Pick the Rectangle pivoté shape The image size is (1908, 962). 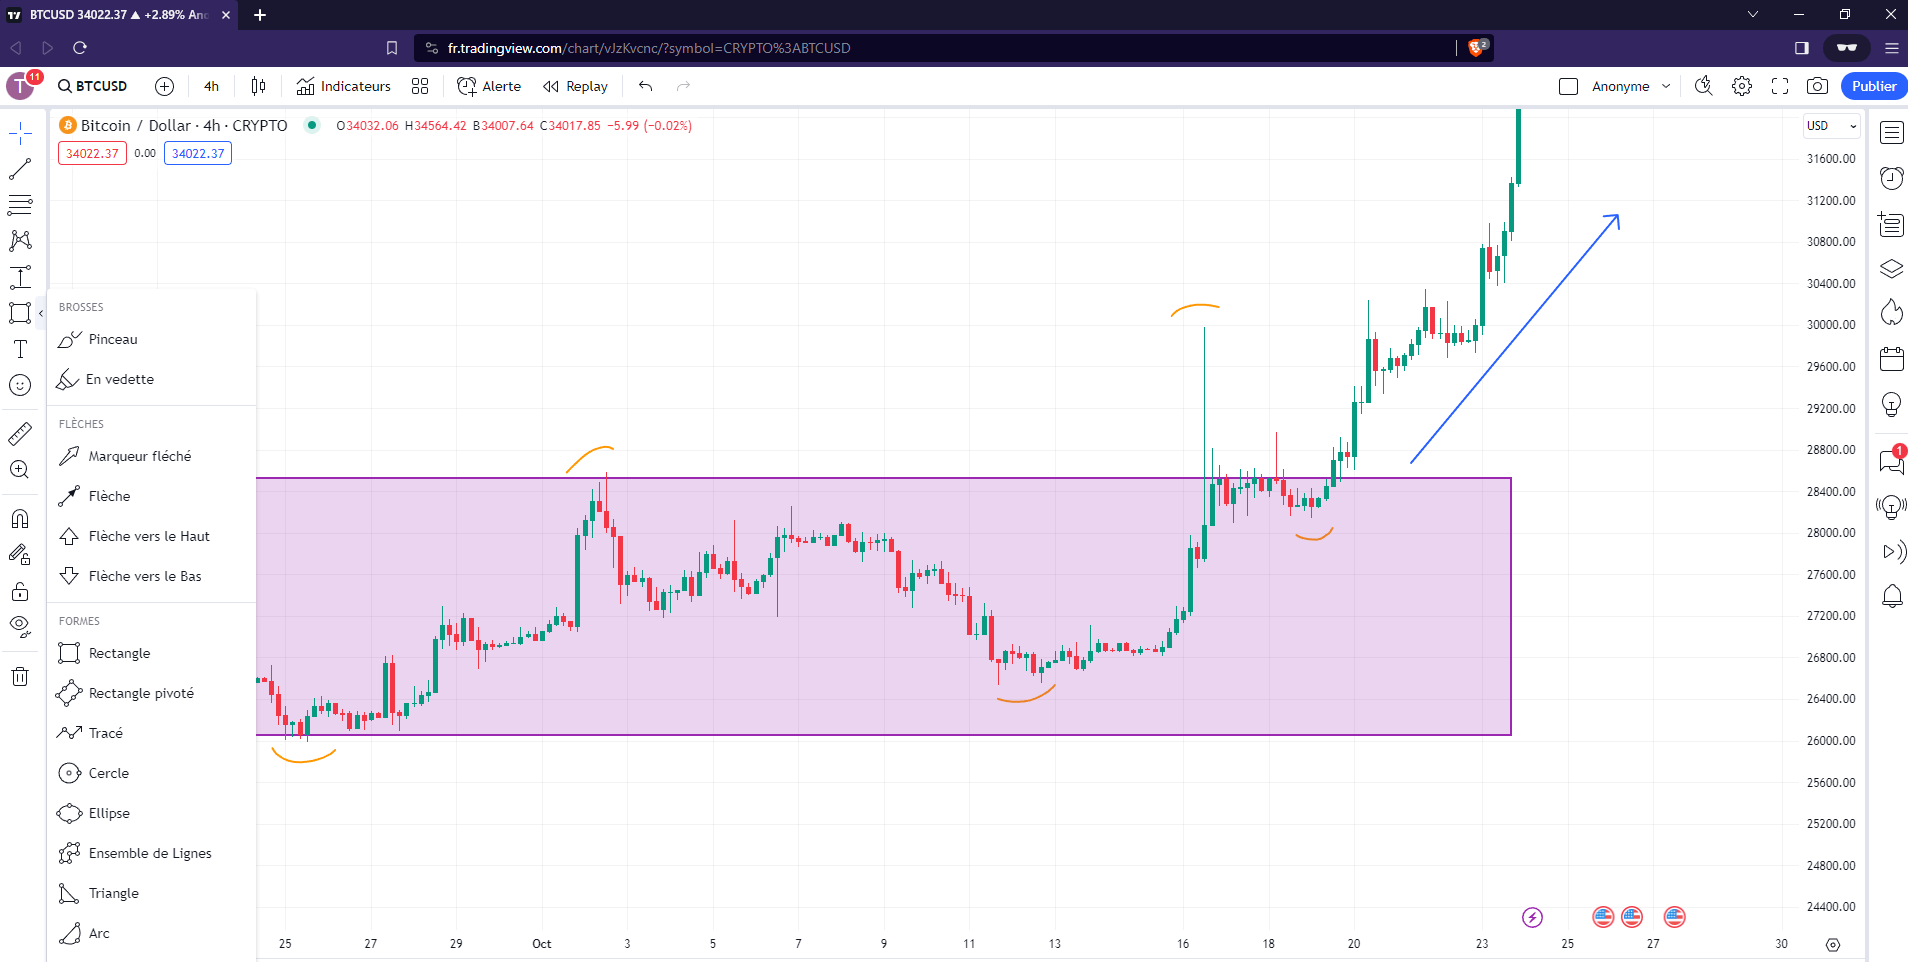click(151, 693)
